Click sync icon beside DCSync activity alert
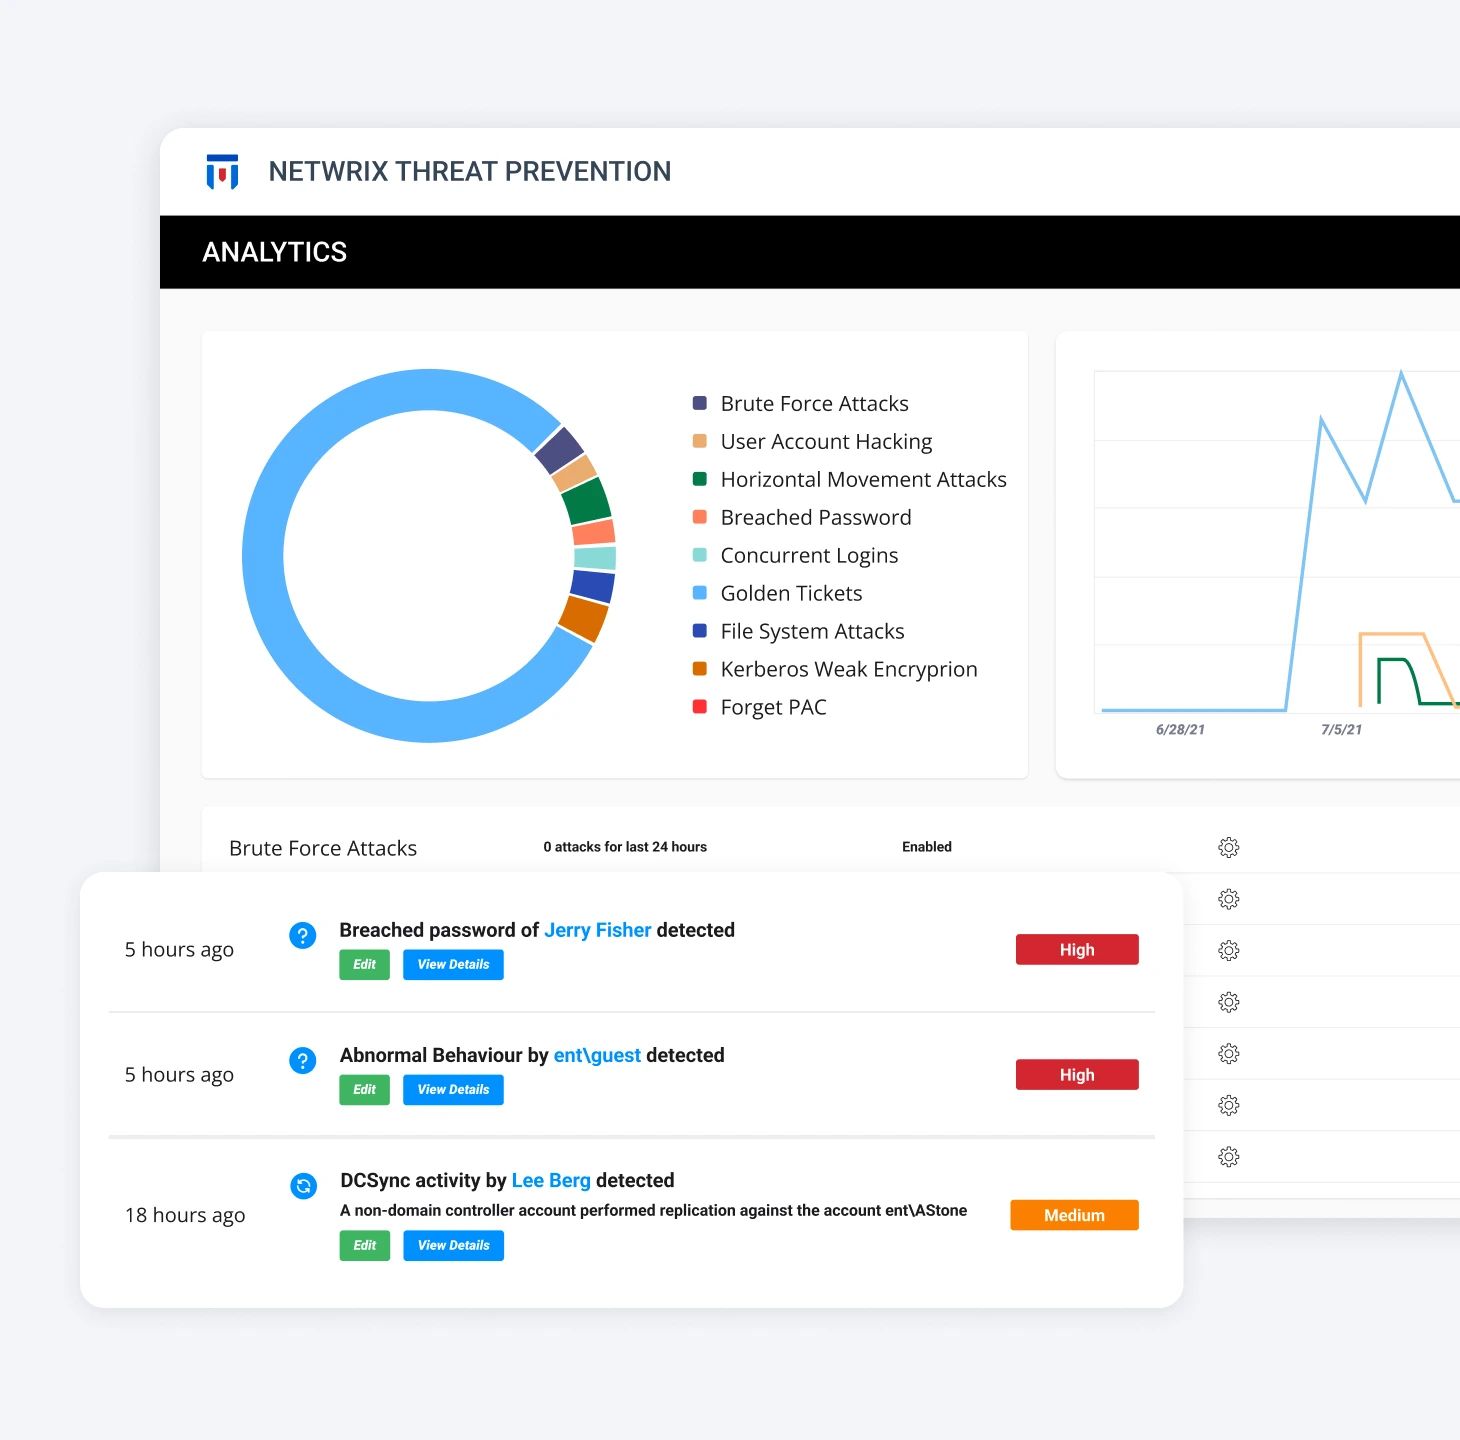The width and height of the screenshot is (1460, 1440). click(303, 1186)
